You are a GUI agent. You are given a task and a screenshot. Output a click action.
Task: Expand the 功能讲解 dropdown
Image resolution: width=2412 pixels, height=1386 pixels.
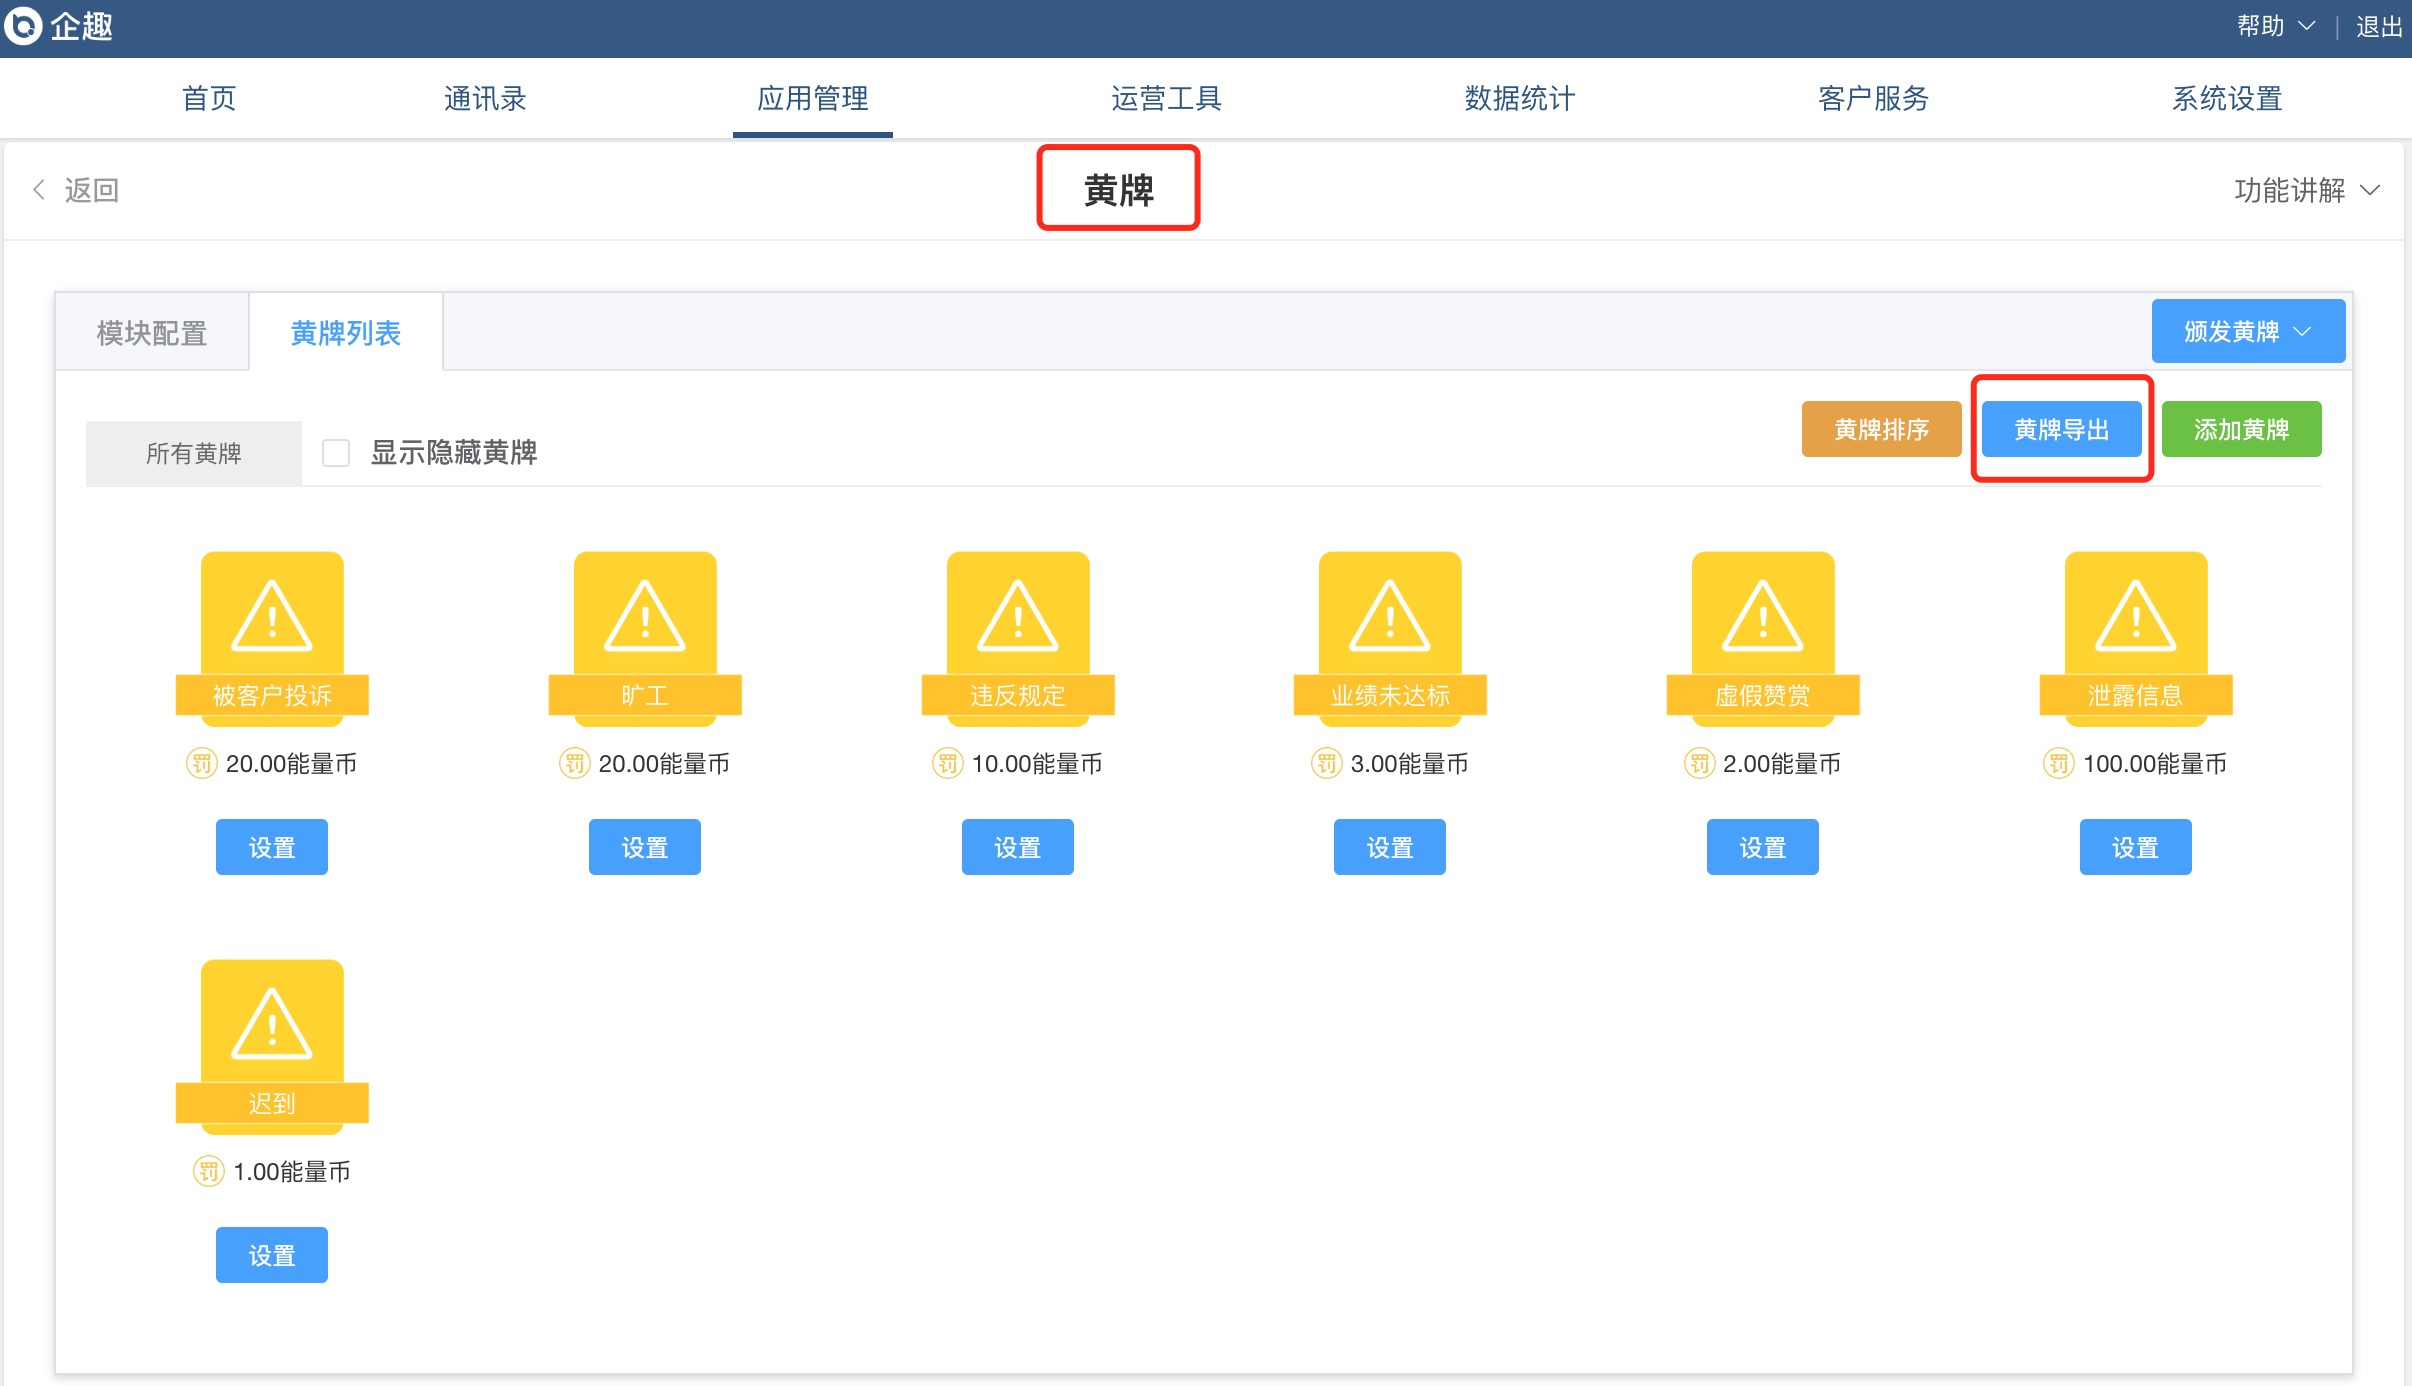(x=2306, y=190)
